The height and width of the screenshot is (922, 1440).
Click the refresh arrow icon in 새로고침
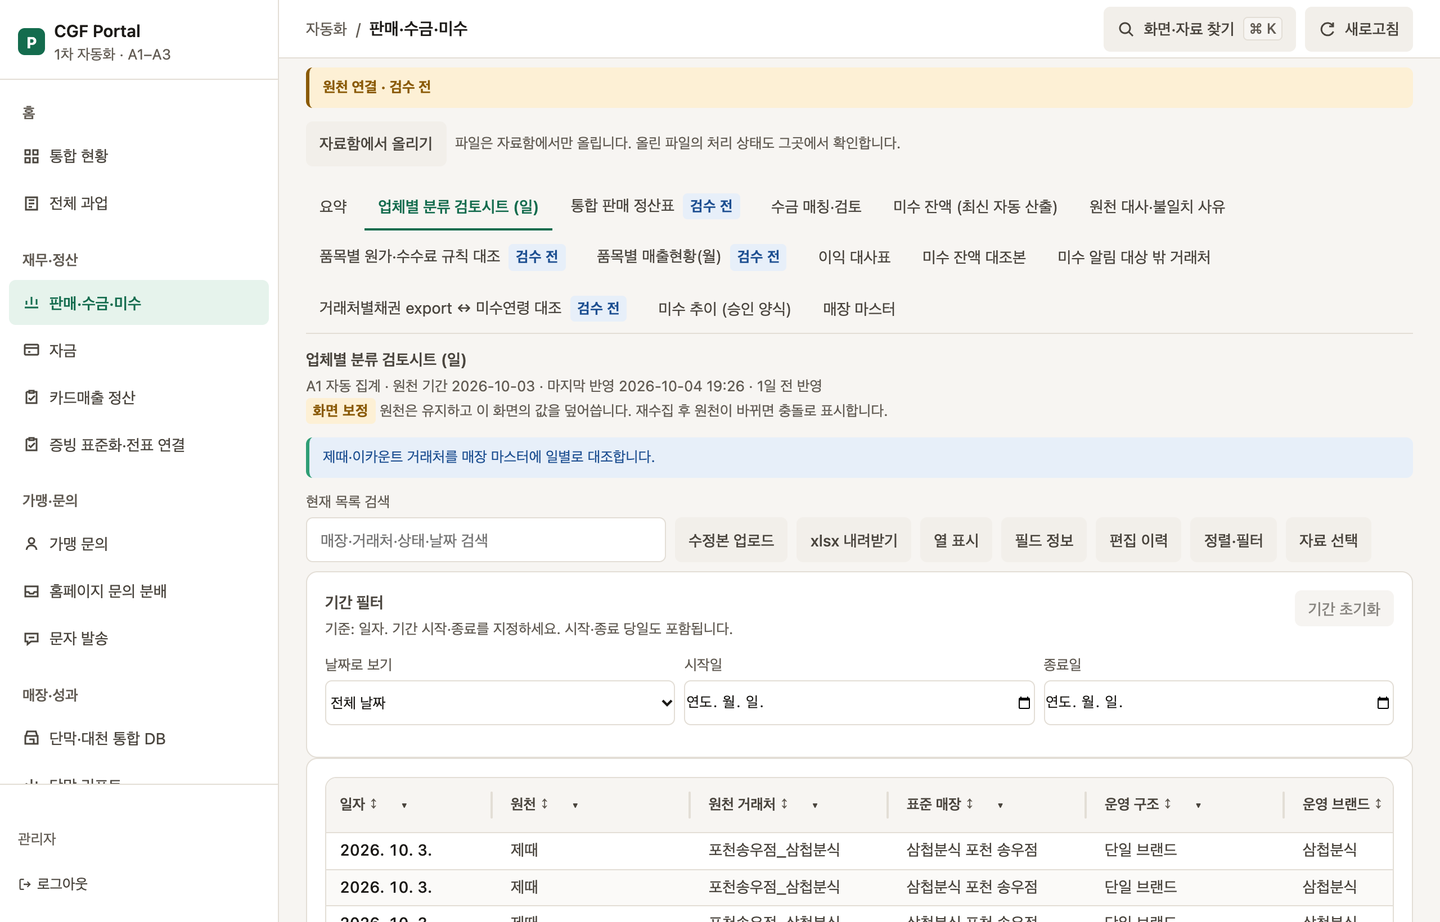click(x=1327, y=29)
